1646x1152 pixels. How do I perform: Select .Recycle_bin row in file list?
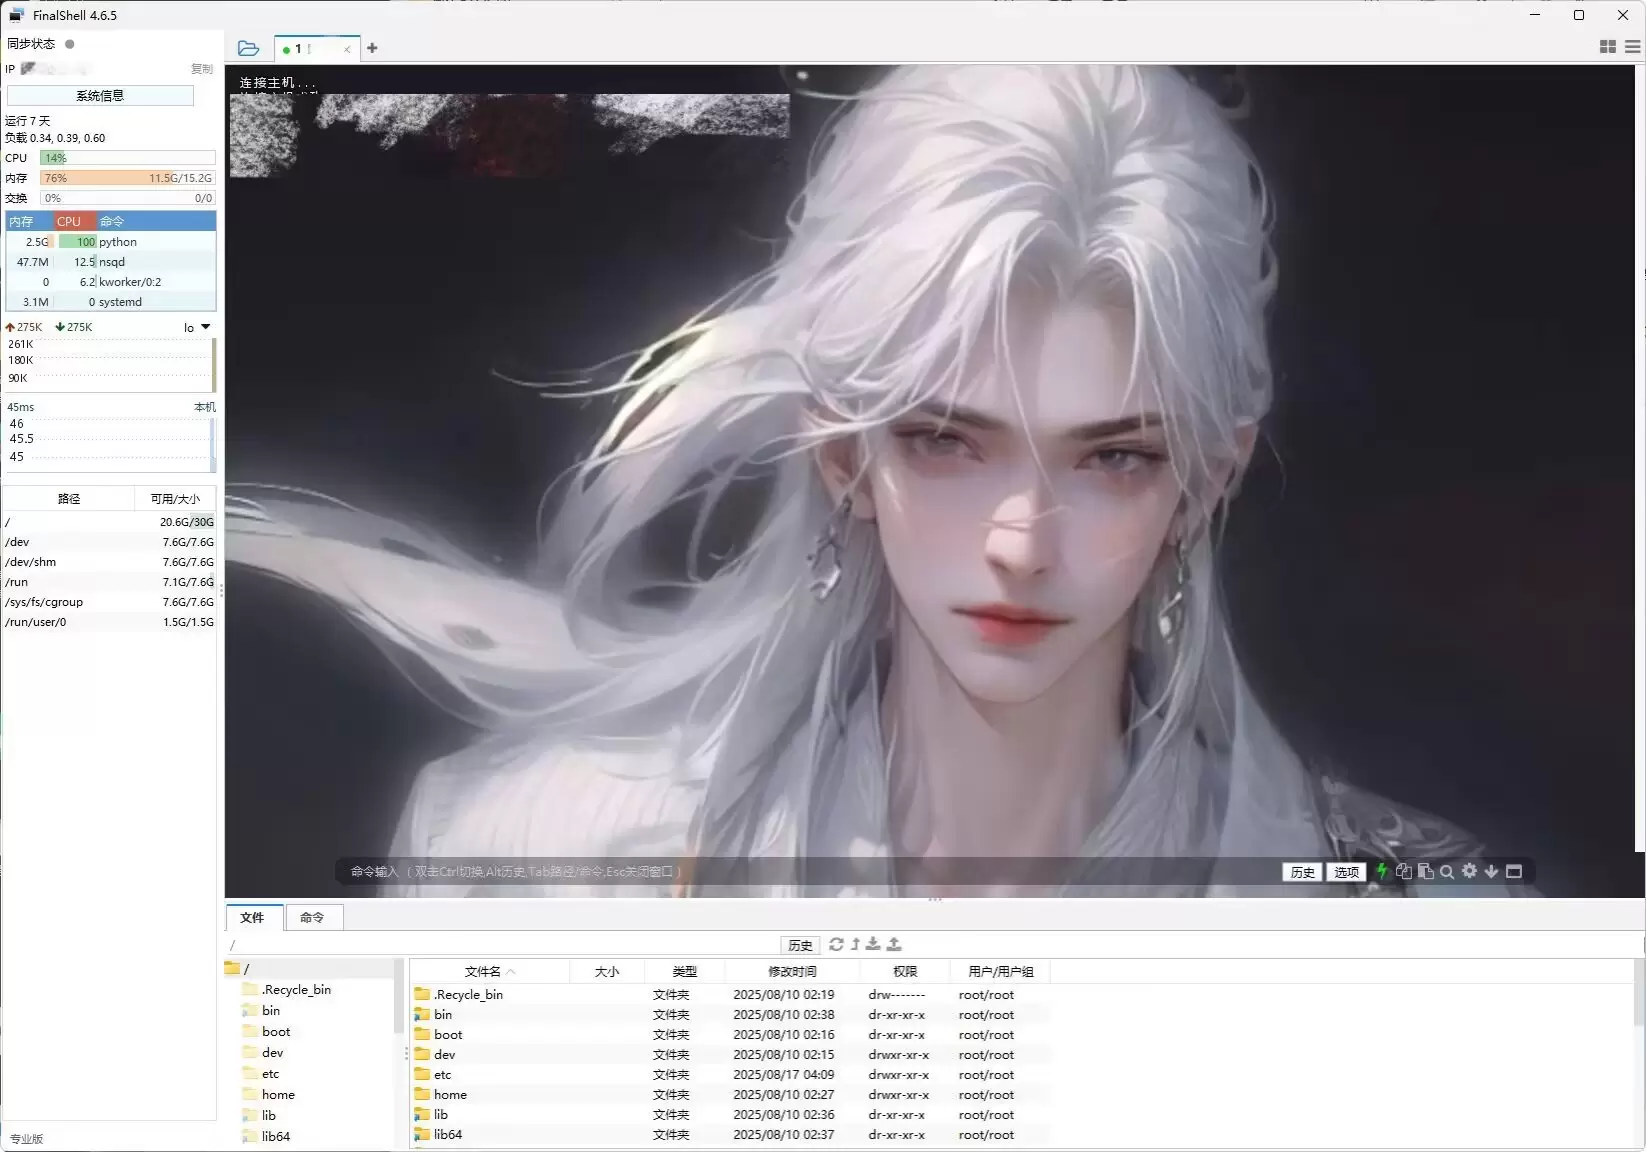[730, 994]
